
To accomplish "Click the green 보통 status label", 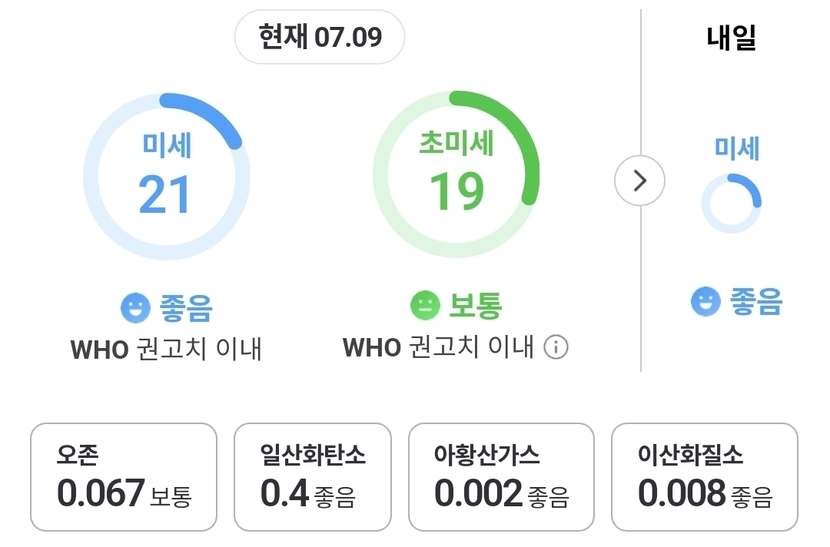I will point(475,306).
